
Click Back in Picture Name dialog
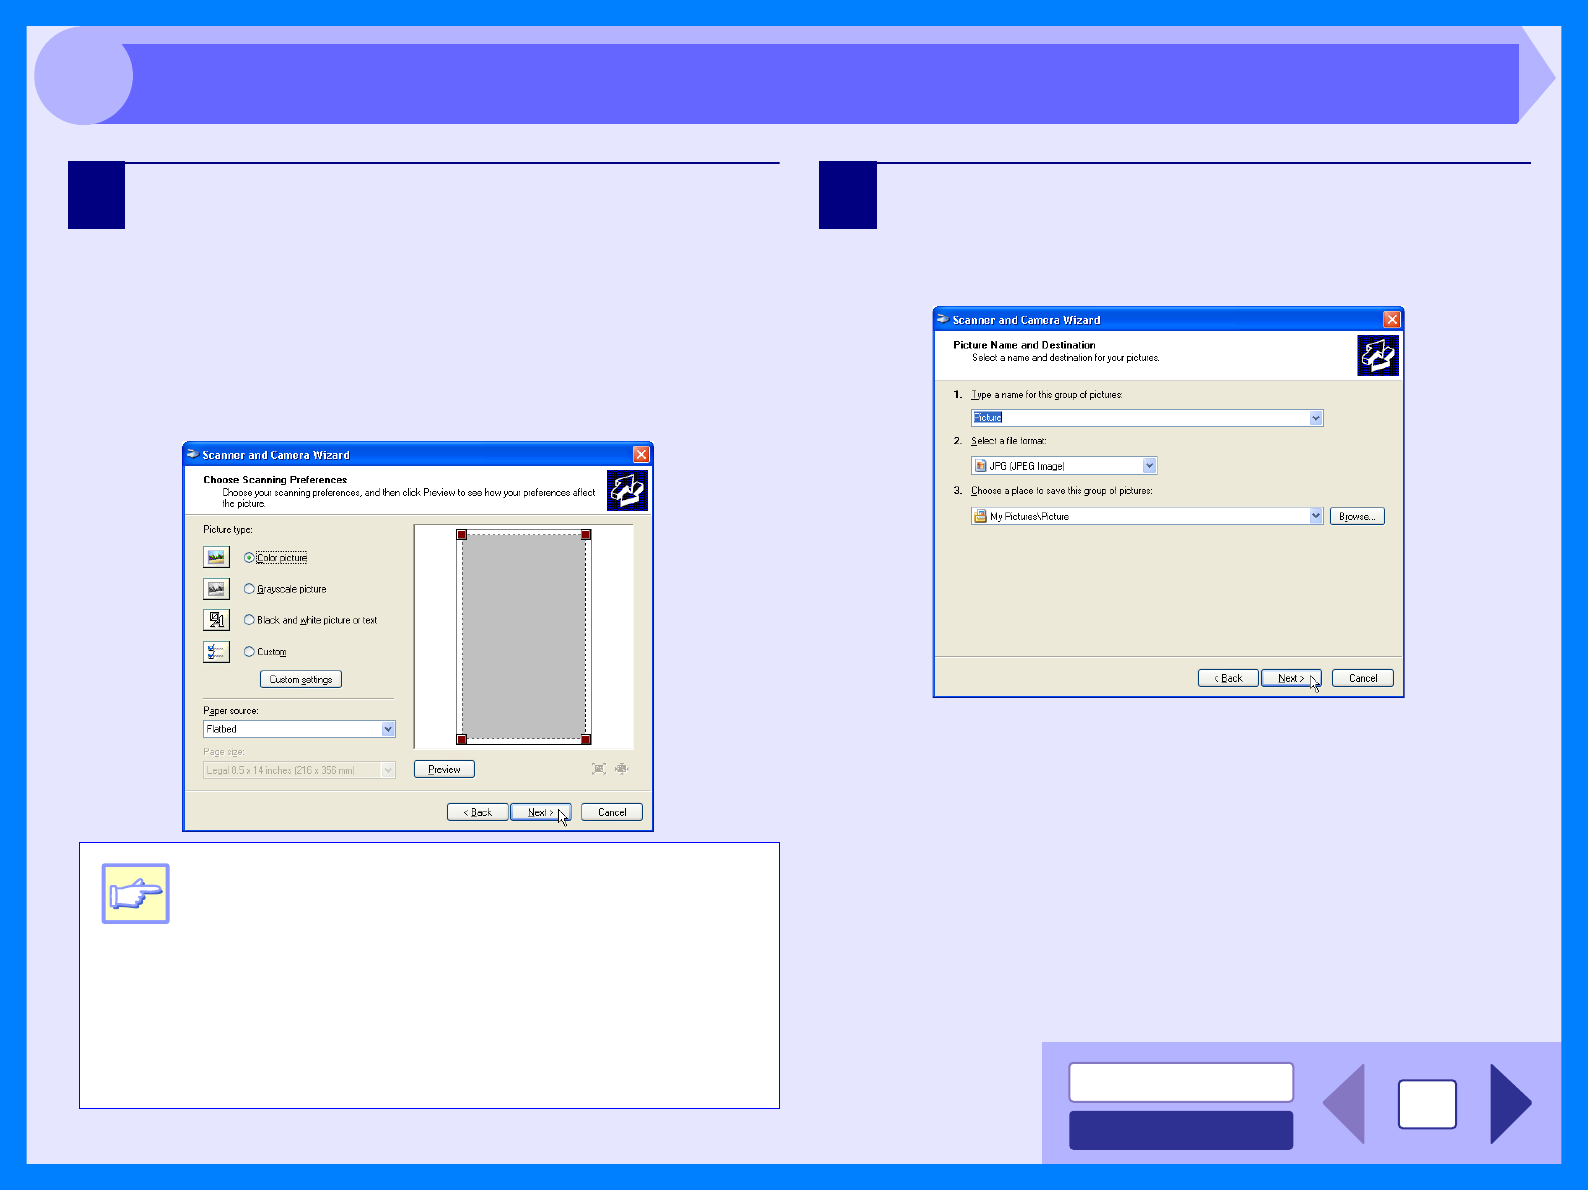tap(1228, 678)
